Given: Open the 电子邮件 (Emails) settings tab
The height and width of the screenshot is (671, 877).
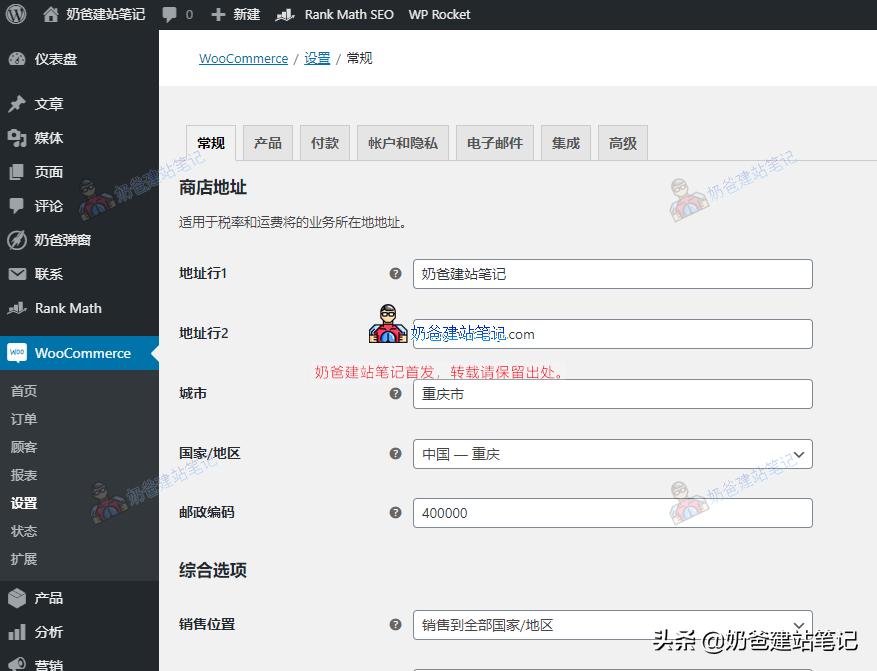Looking at the screenshot, I should click(x=494, y=142).
